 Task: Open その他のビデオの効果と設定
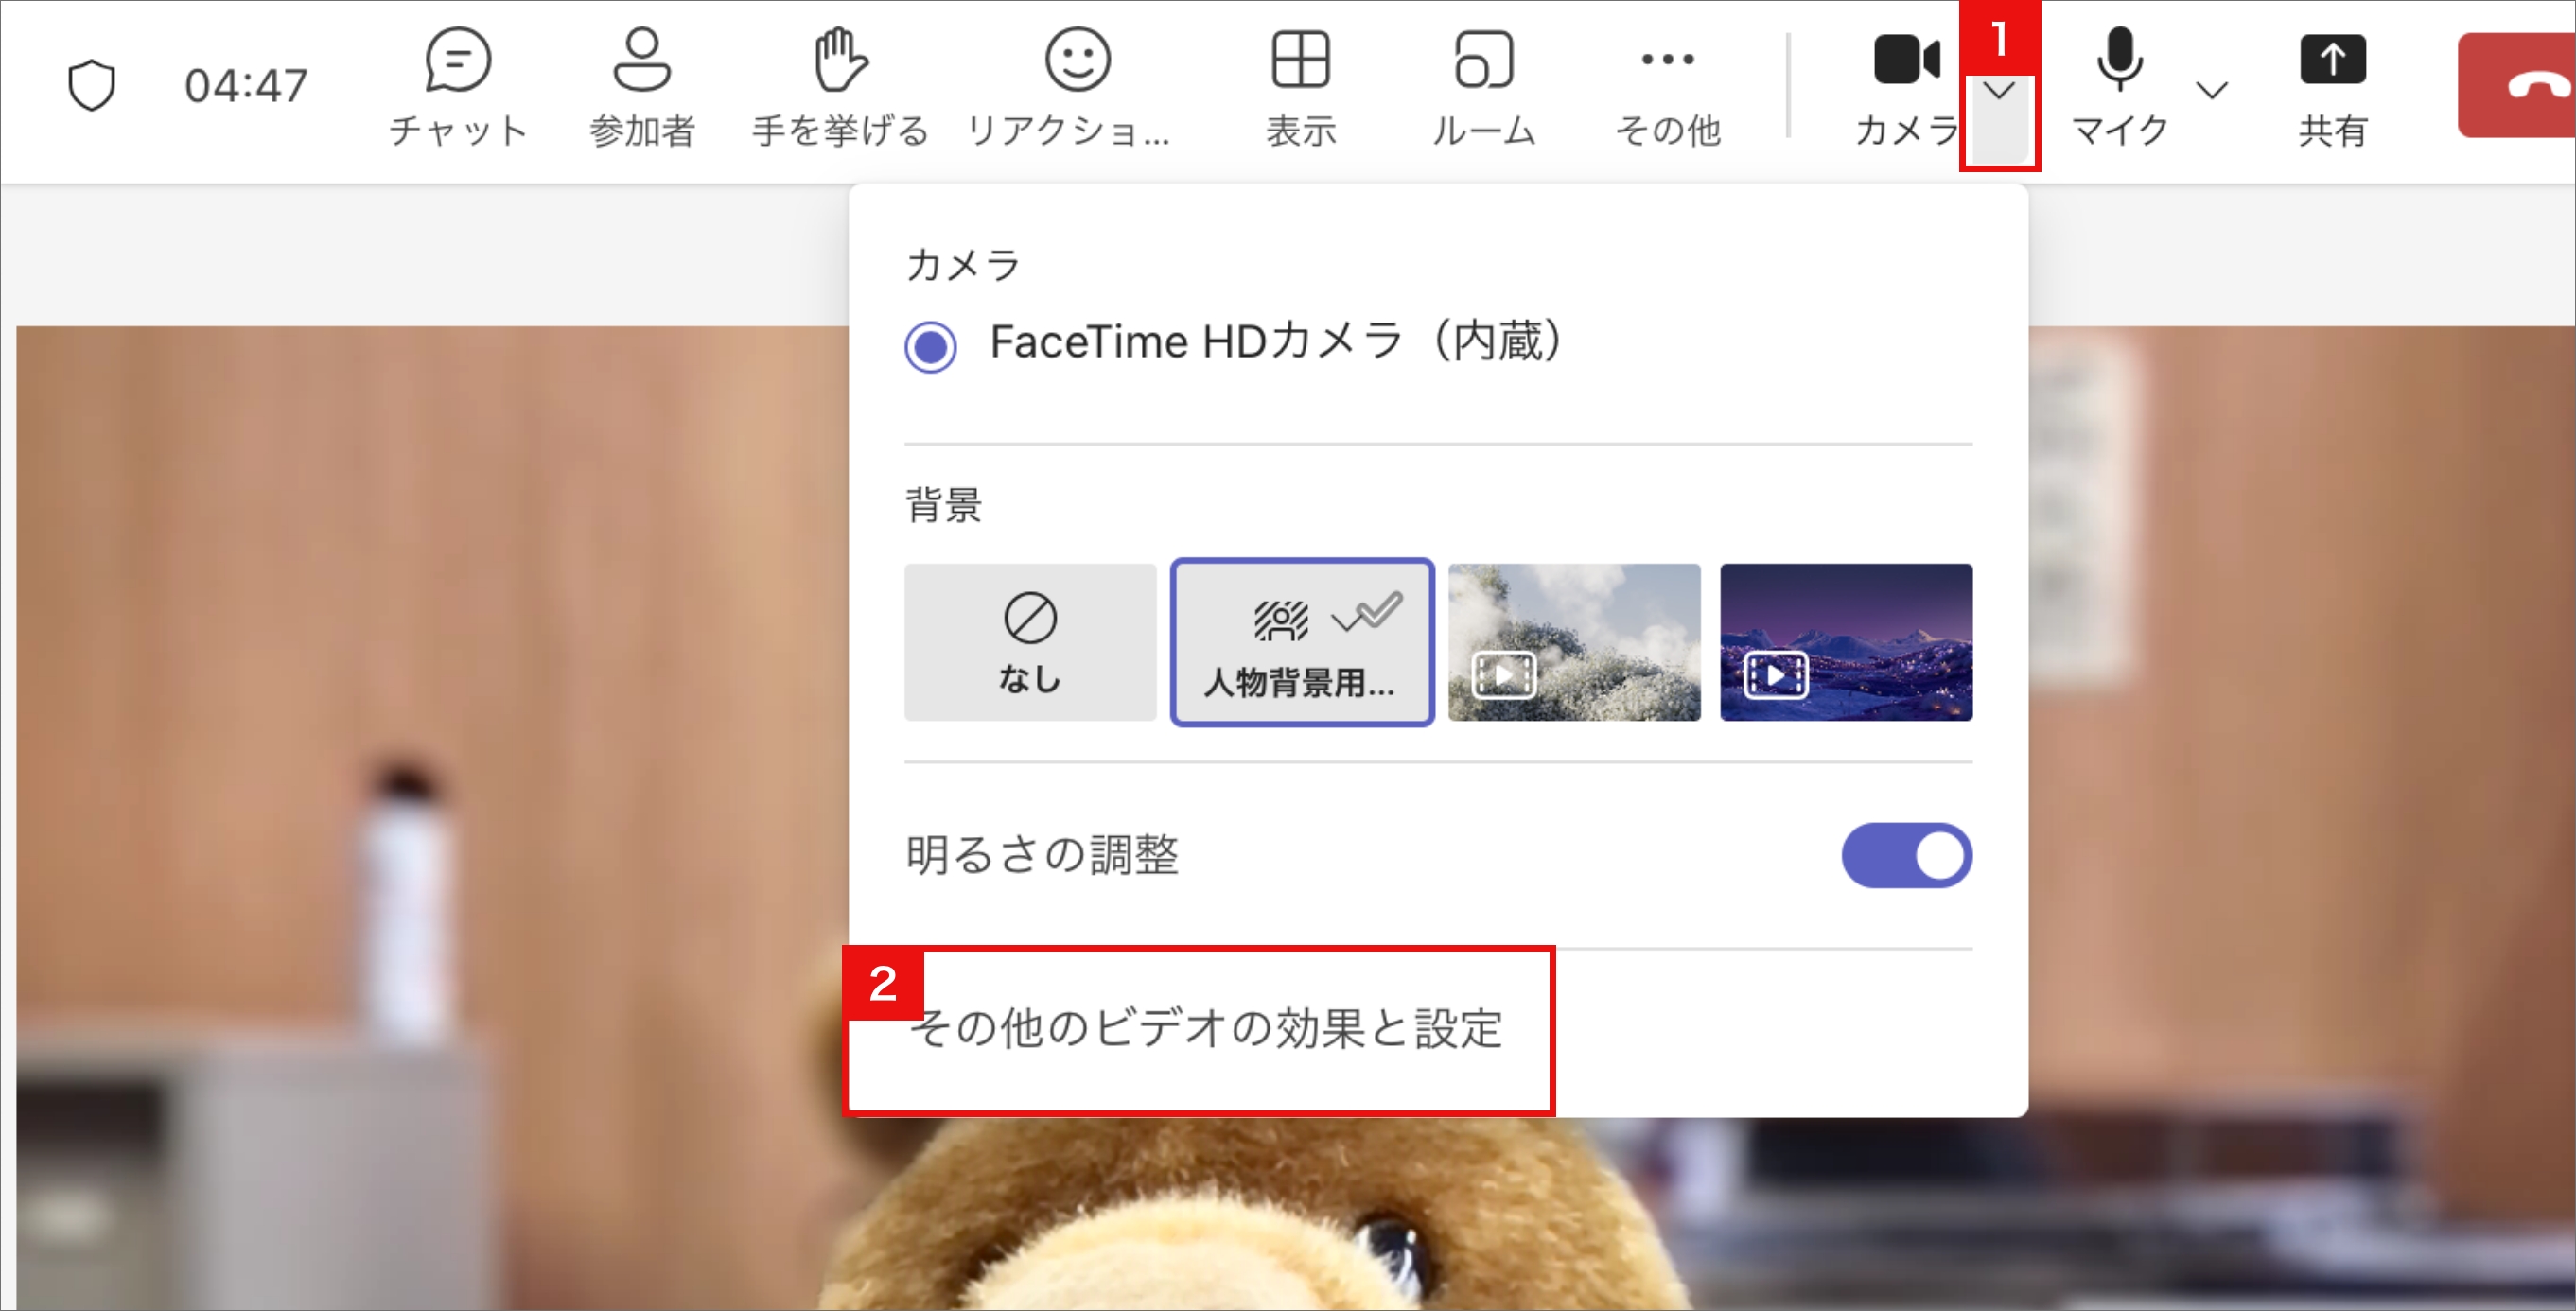coord(1205,1029)
